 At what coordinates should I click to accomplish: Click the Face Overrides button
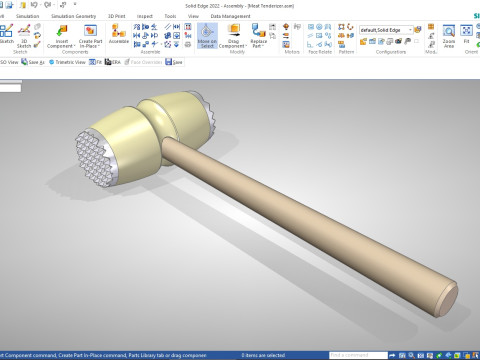pyautogui.click(x=143, y=62)
